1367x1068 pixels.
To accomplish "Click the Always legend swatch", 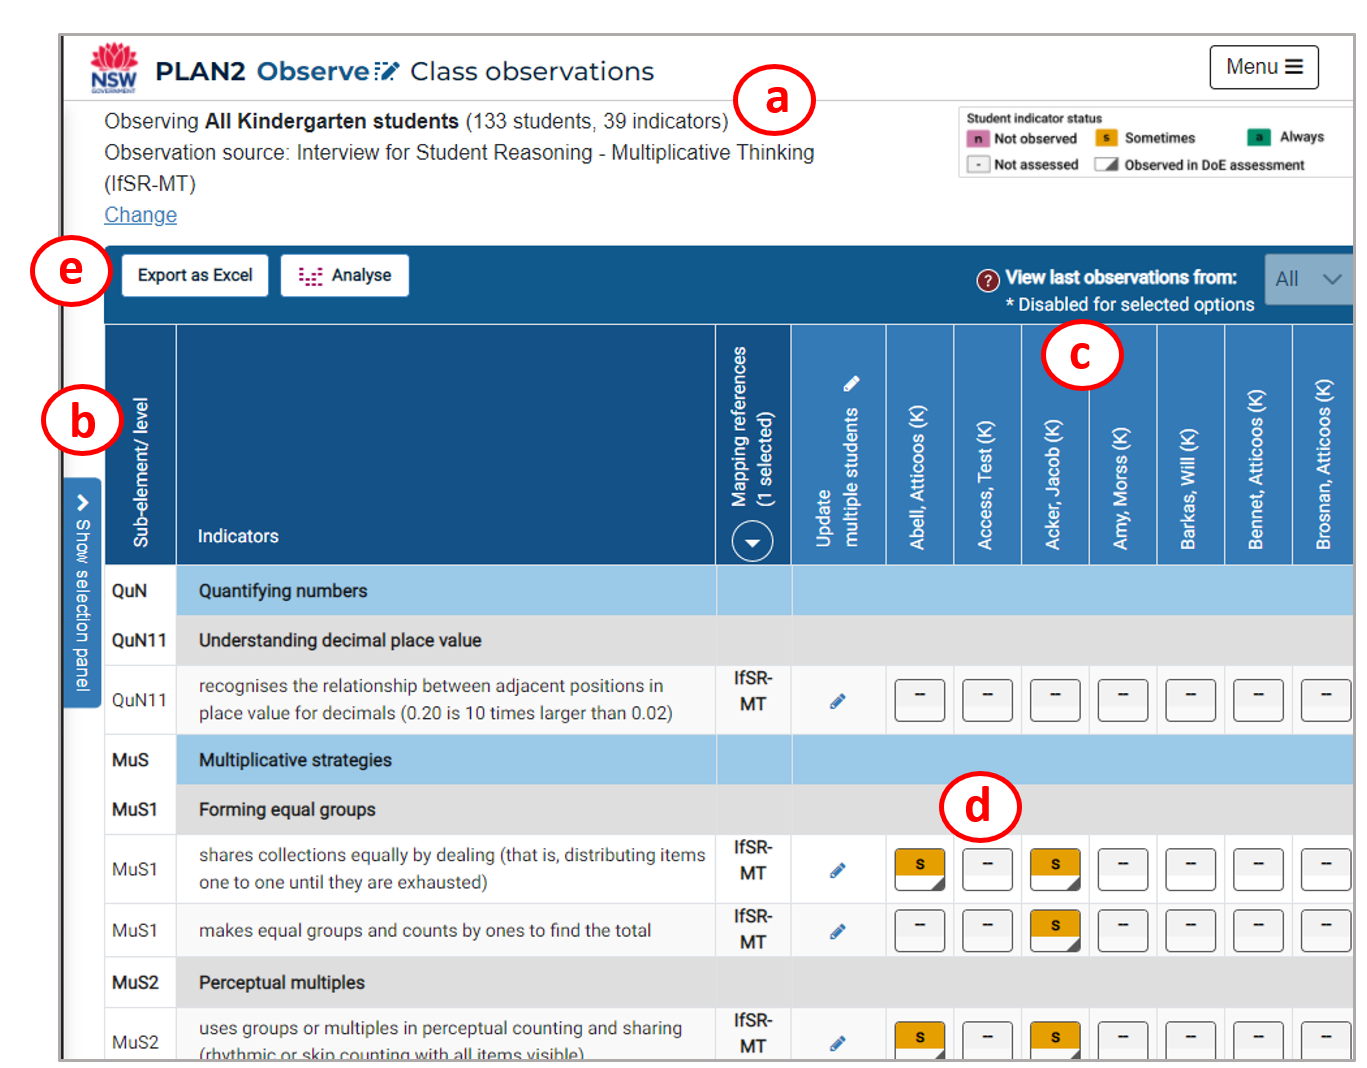I will point(1258,137).
